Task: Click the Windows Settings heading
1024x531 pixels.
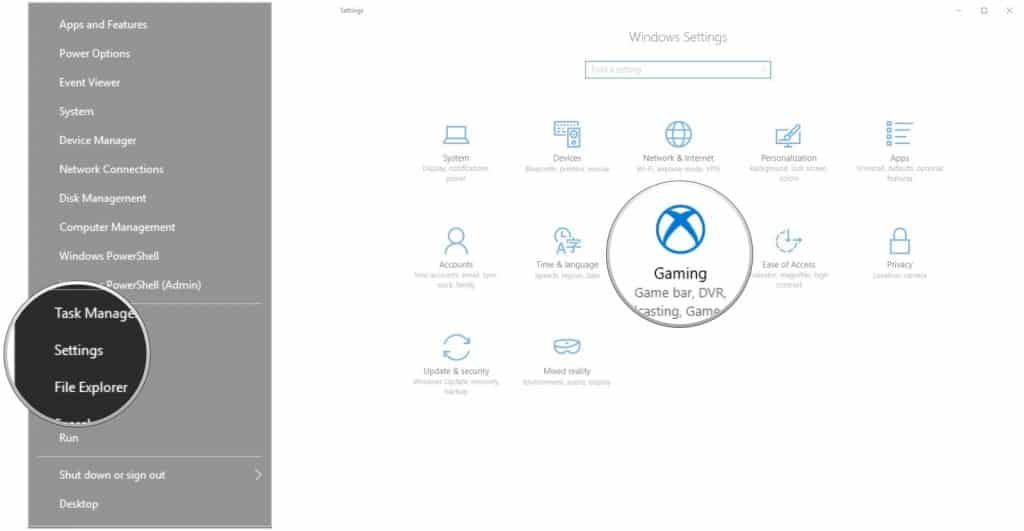Action: coord(678,37)
